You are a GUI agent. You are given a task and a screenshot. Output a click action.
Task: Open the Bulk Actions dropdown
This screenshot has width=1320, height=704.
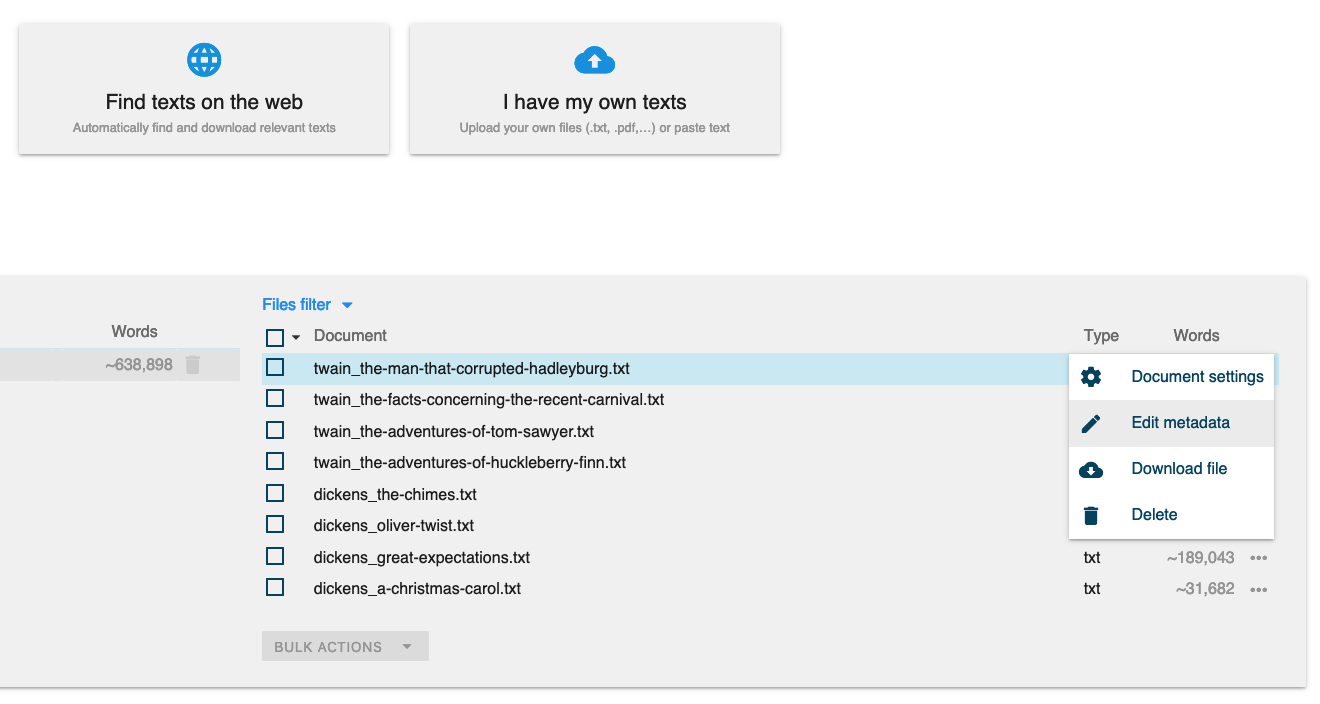click(344, 647)
